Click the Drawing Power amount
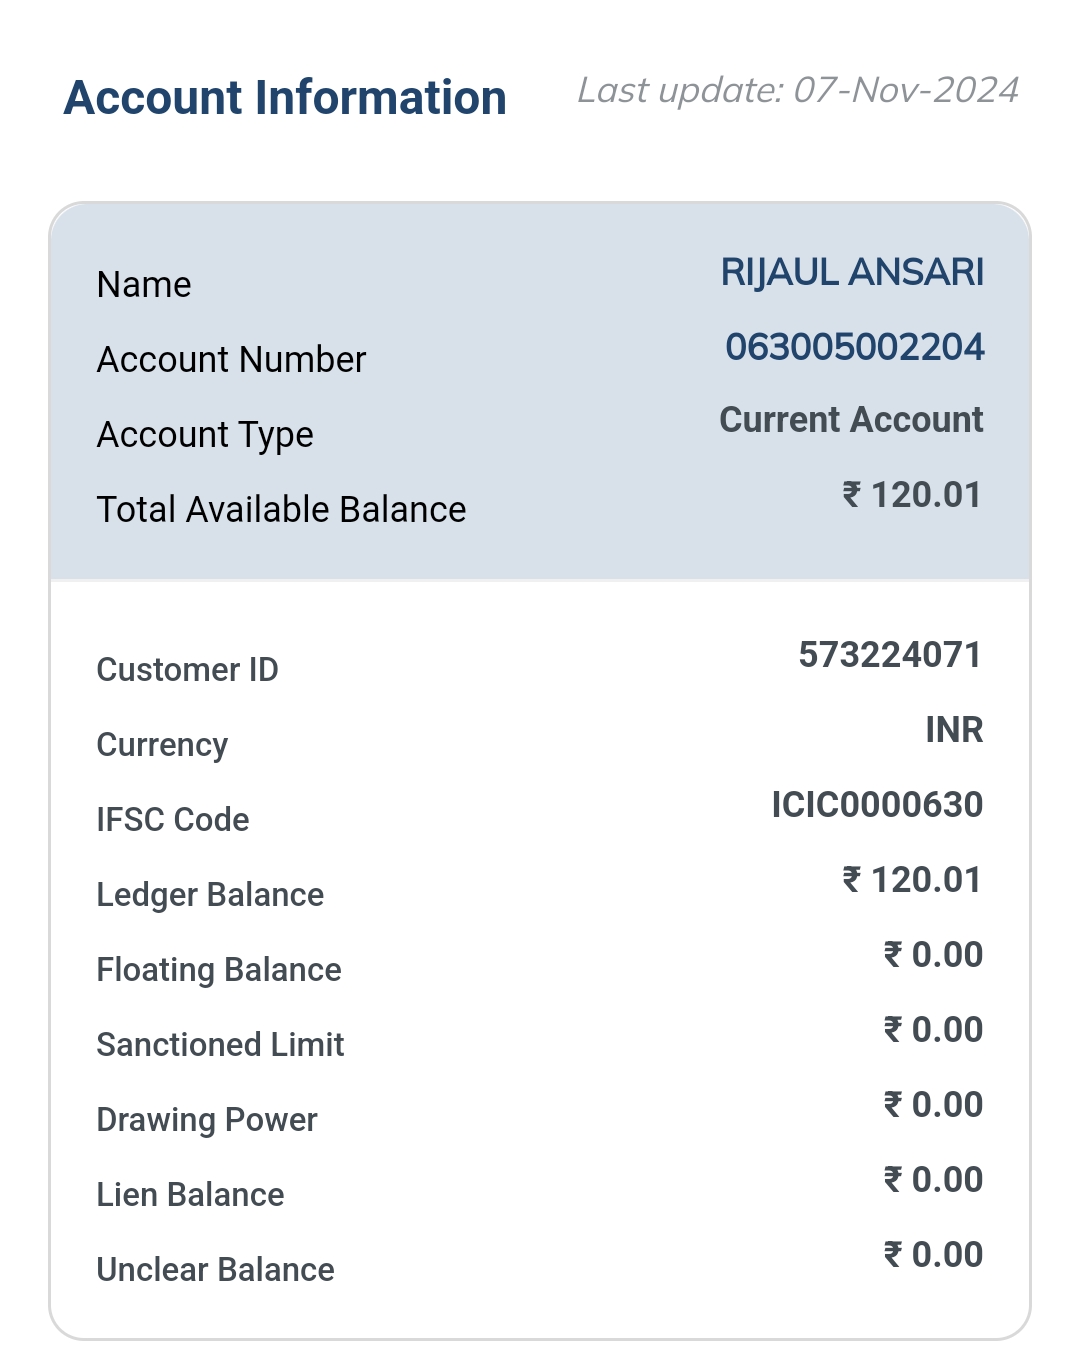The image size is (1080, 1370). [x=933, y=1105]
